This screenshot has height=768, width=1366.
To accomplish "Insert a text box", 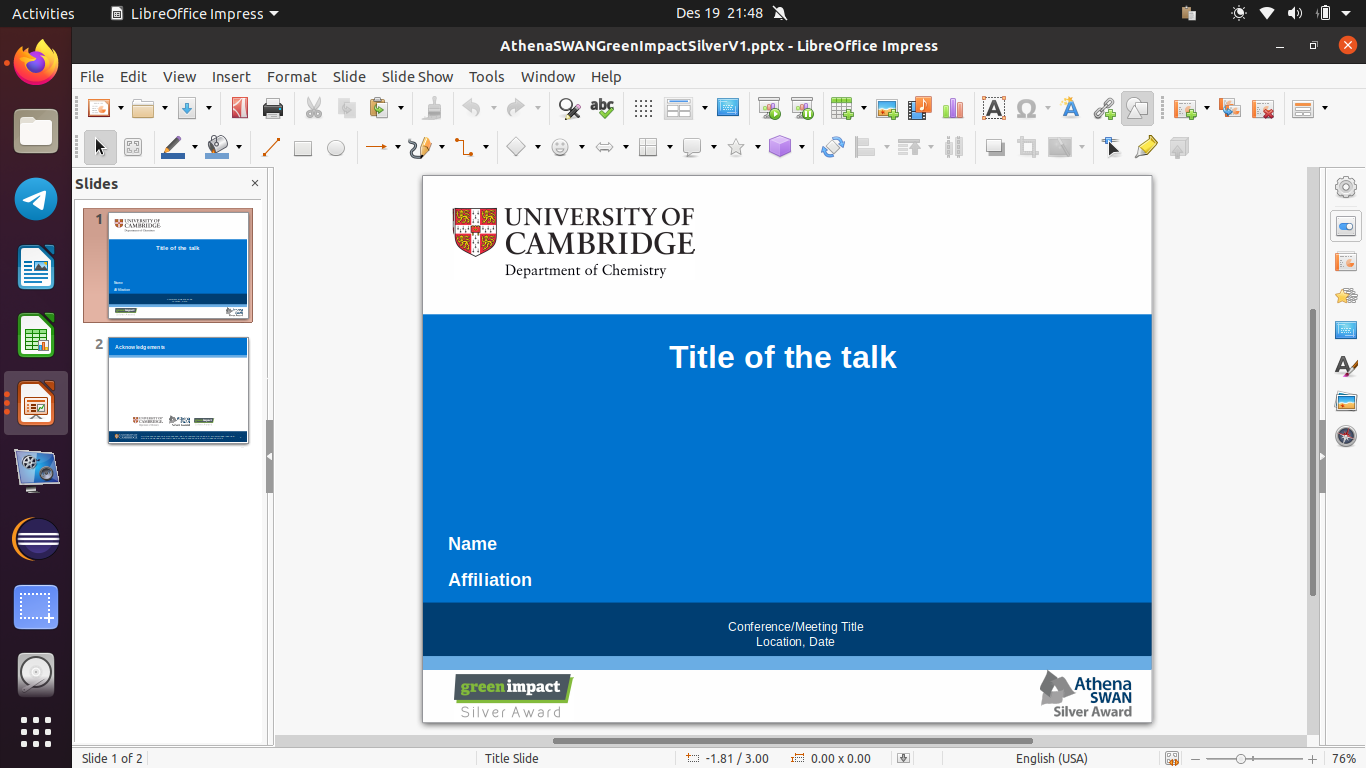I will pyautogui.click(x=993, y=108).
